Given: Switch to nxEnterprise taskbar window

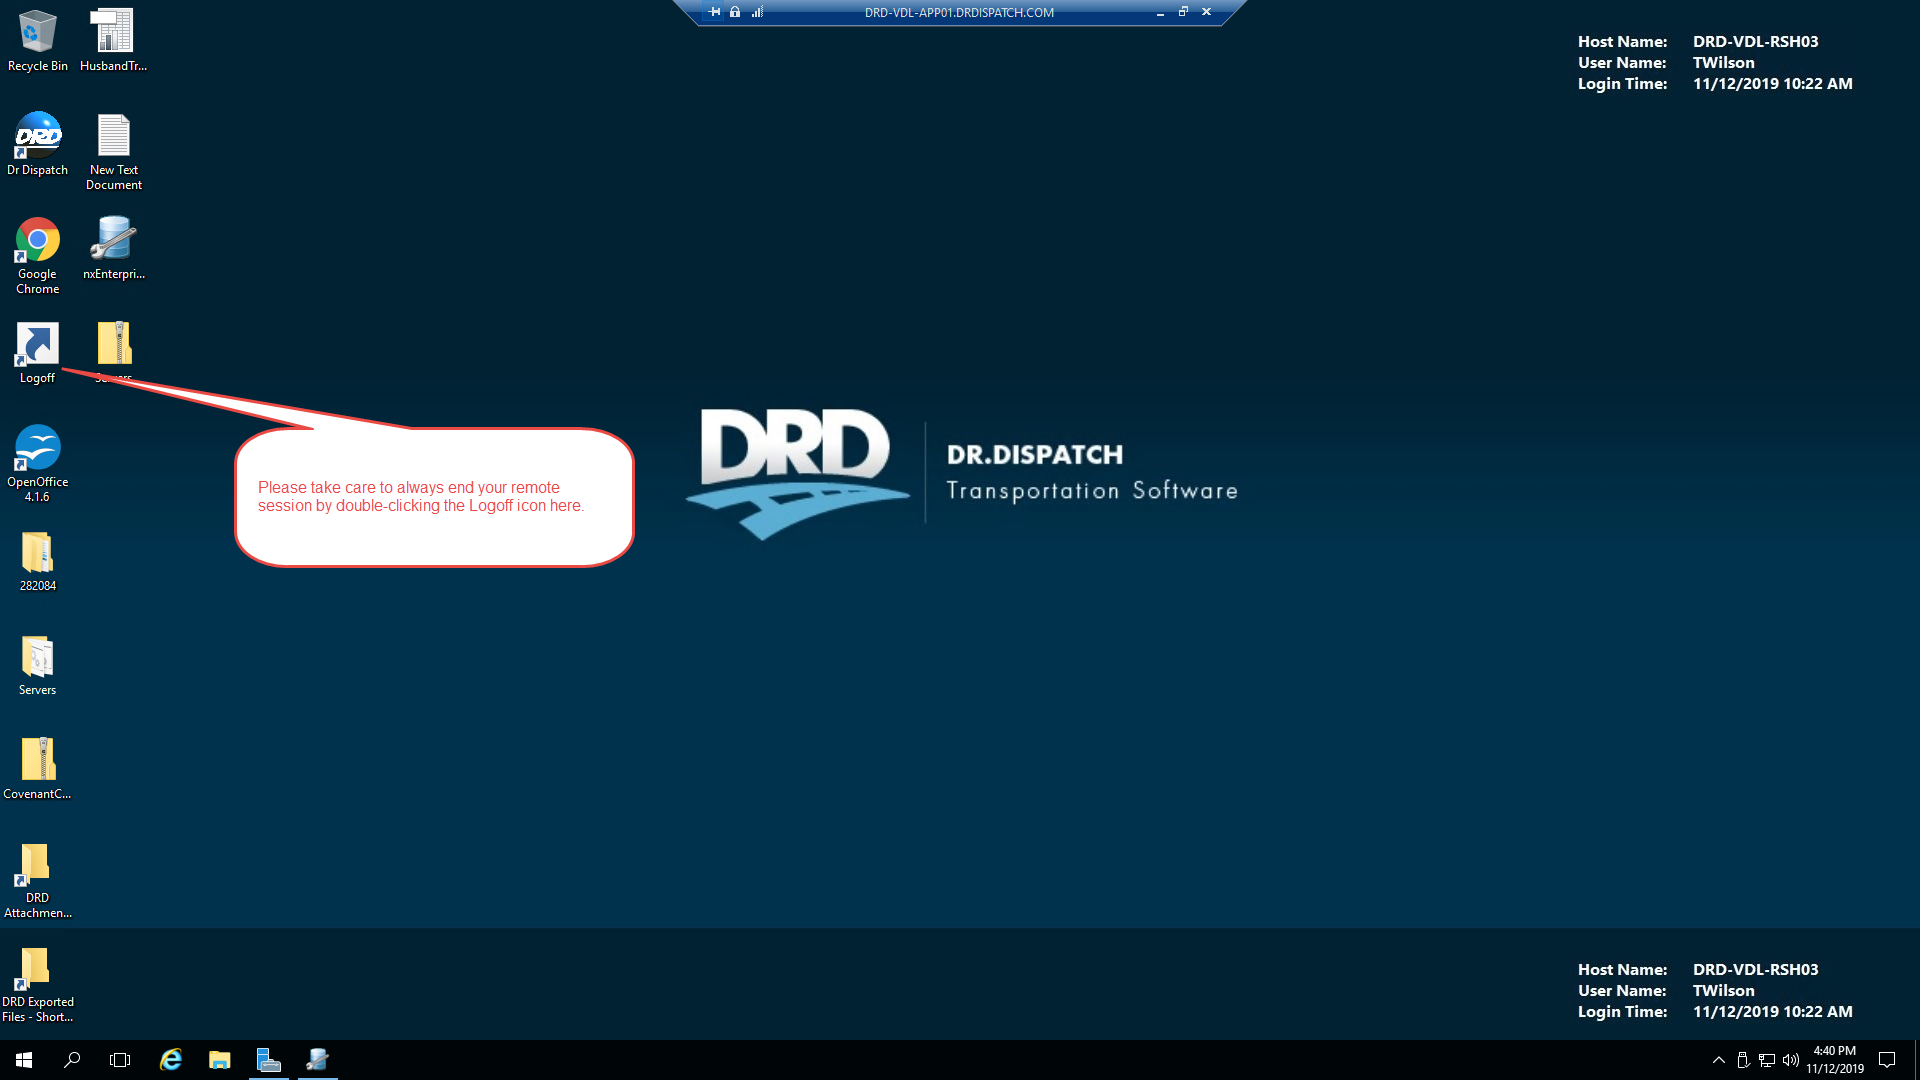Looking at the screenshot, I should [x=317, y=1060].
